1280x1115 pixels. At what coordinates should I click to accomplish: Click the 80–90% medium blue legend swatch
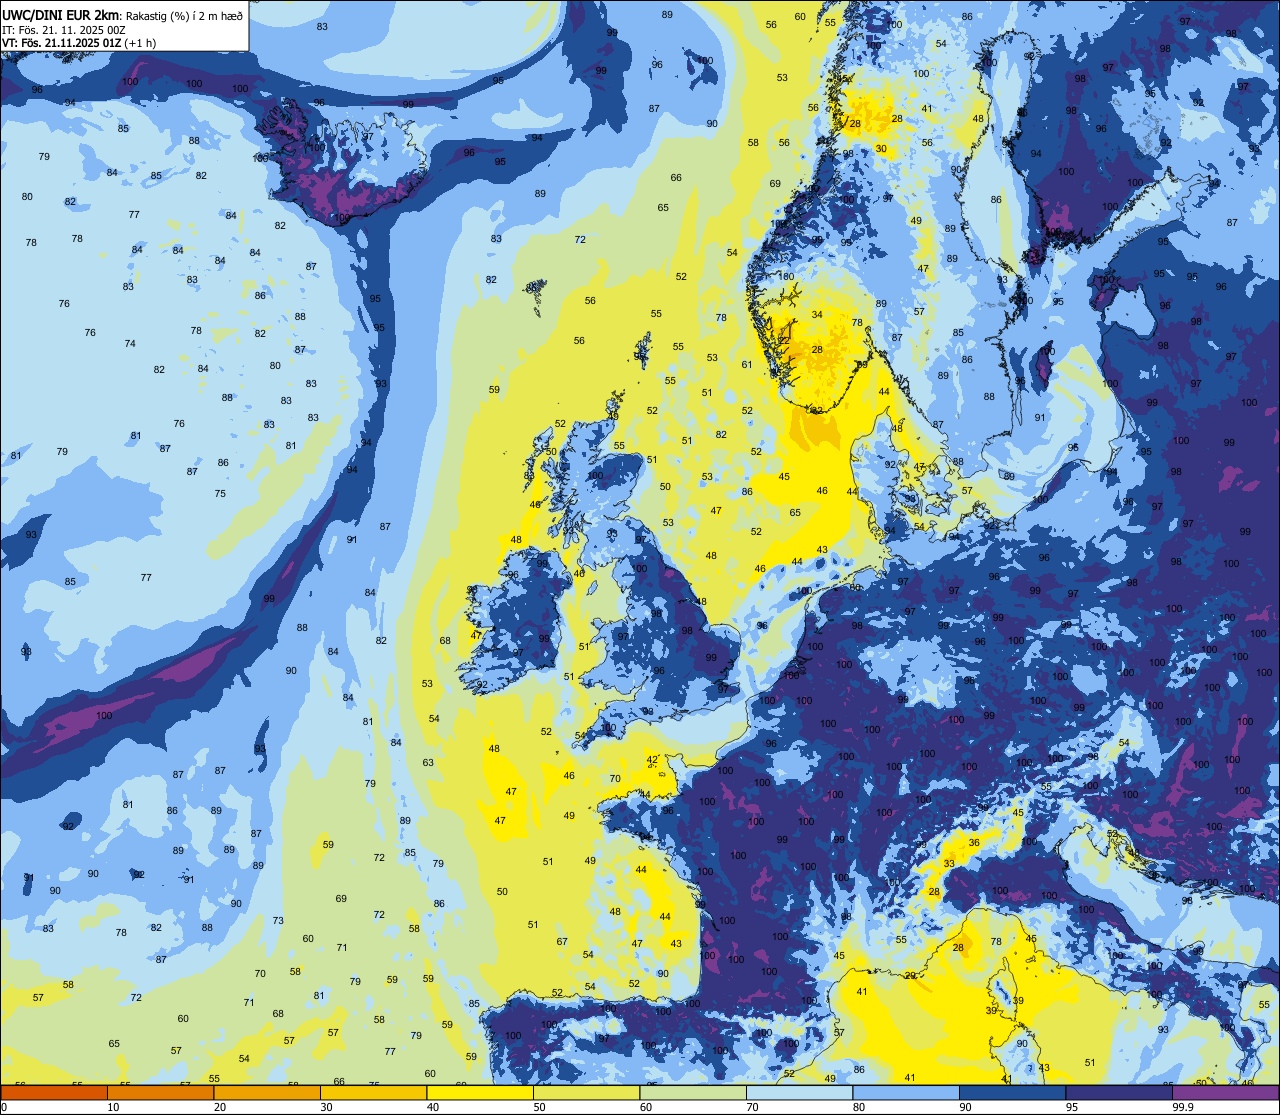(x=906, y=1092)
